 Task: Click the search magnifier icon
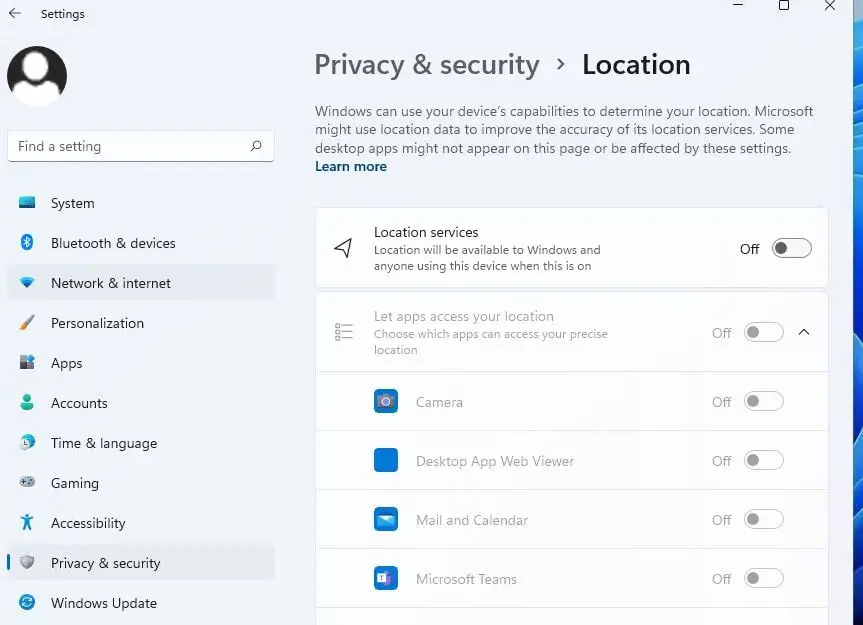[x=256, y=146]
